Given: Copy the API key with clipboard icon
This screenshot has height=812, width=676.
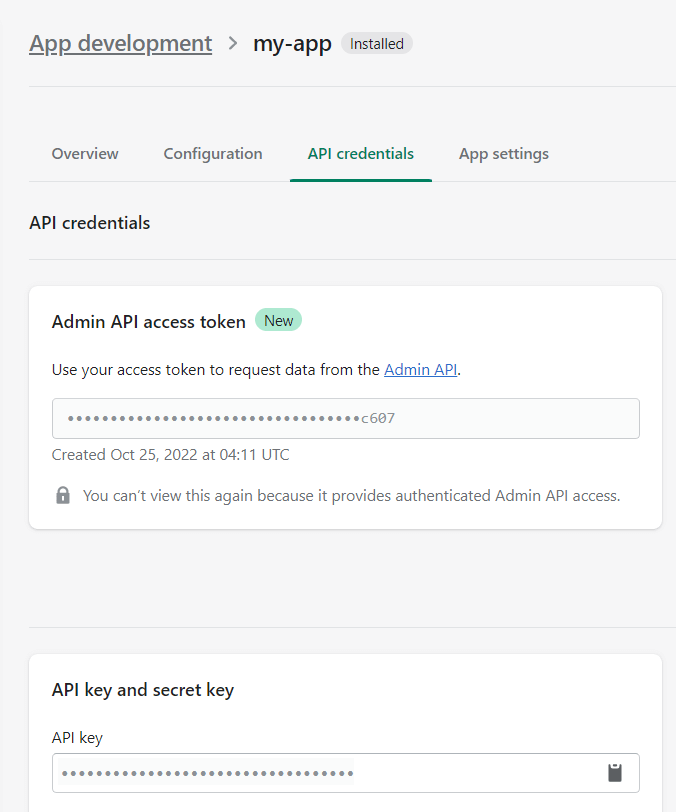Looking at the screenshot, I should (x=615, y=773).
